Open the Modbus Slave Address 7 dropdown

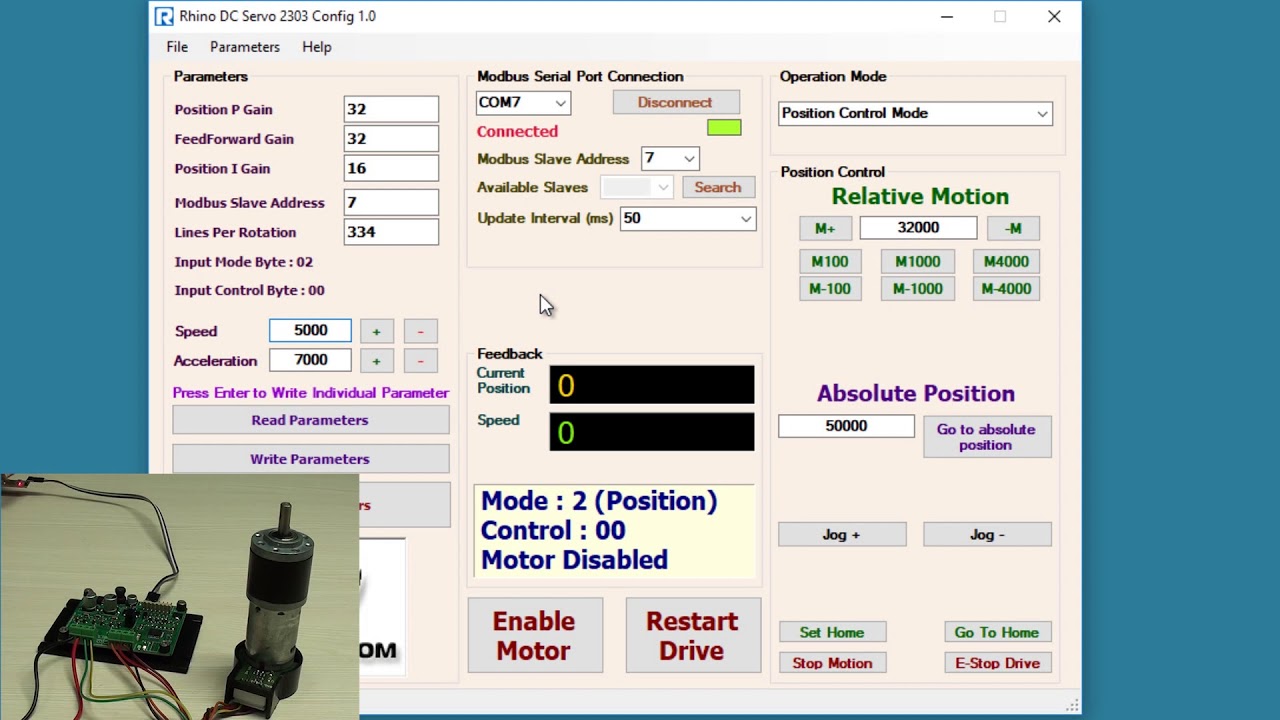pos(670,158)
